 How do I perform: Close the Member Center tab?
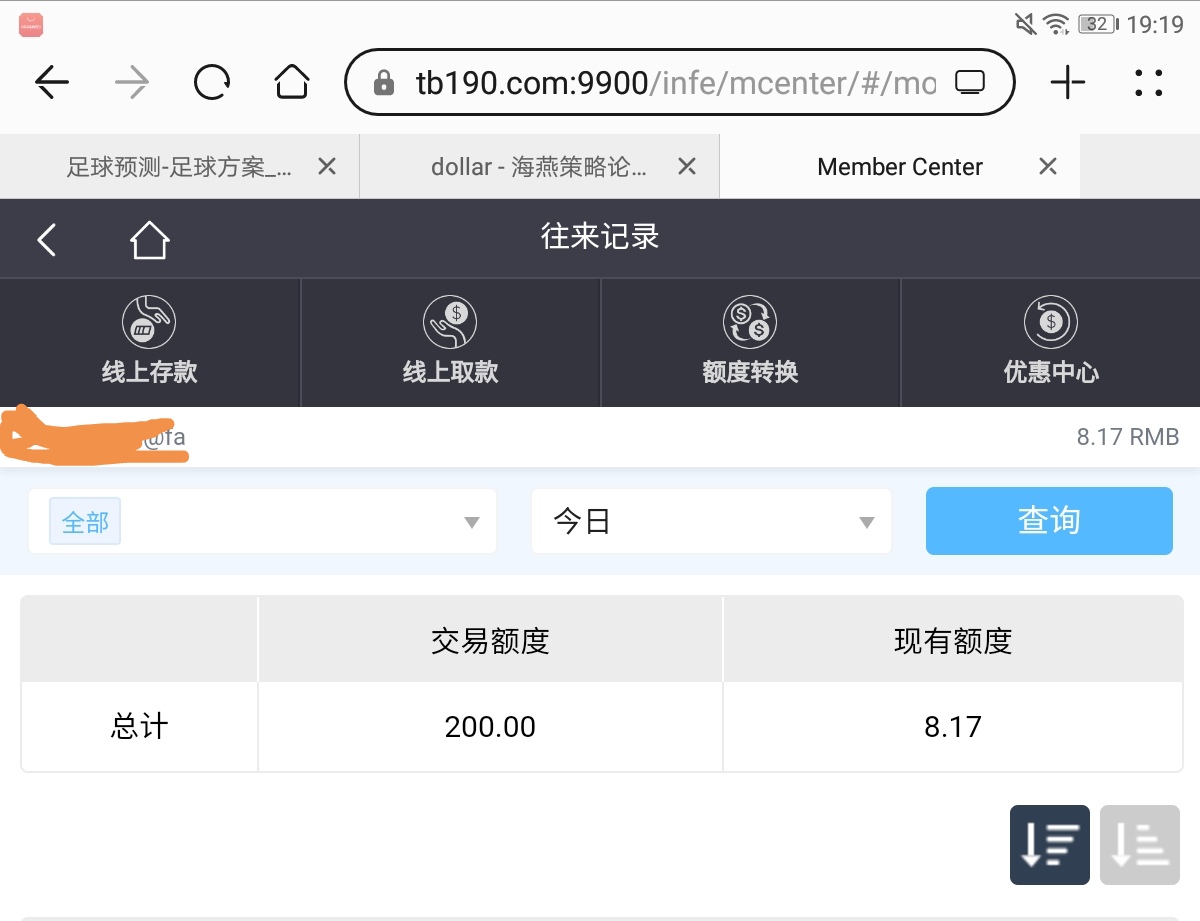(x=1048, y=167)
